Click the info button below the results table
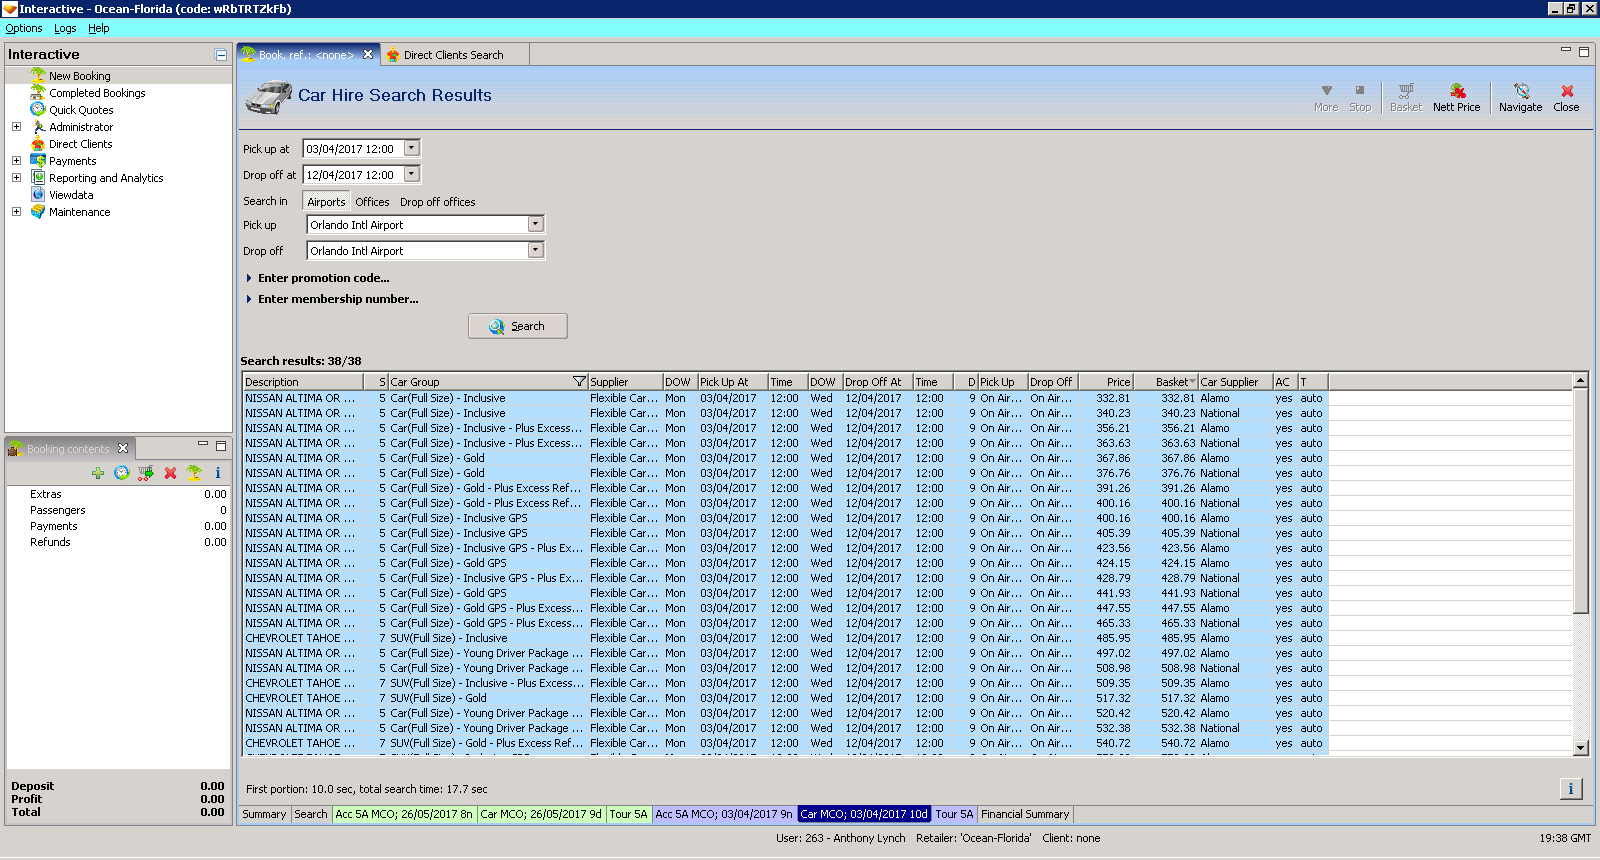The image size is (1600, 860). (x=1570, y=789)
